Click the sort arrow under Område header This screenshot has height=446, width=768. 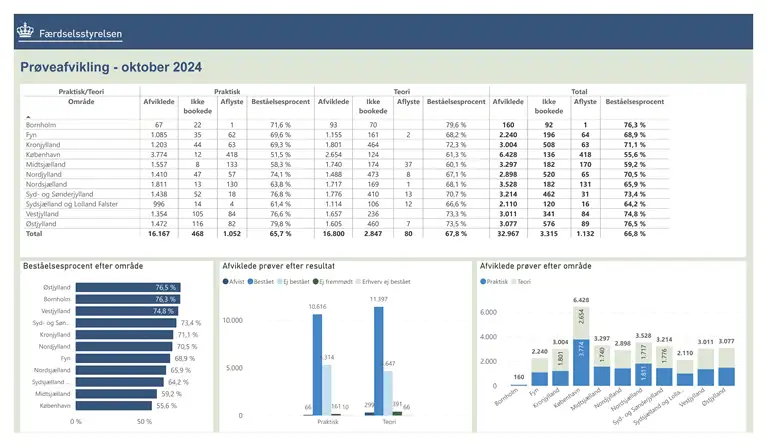click(x=28, y=117)
